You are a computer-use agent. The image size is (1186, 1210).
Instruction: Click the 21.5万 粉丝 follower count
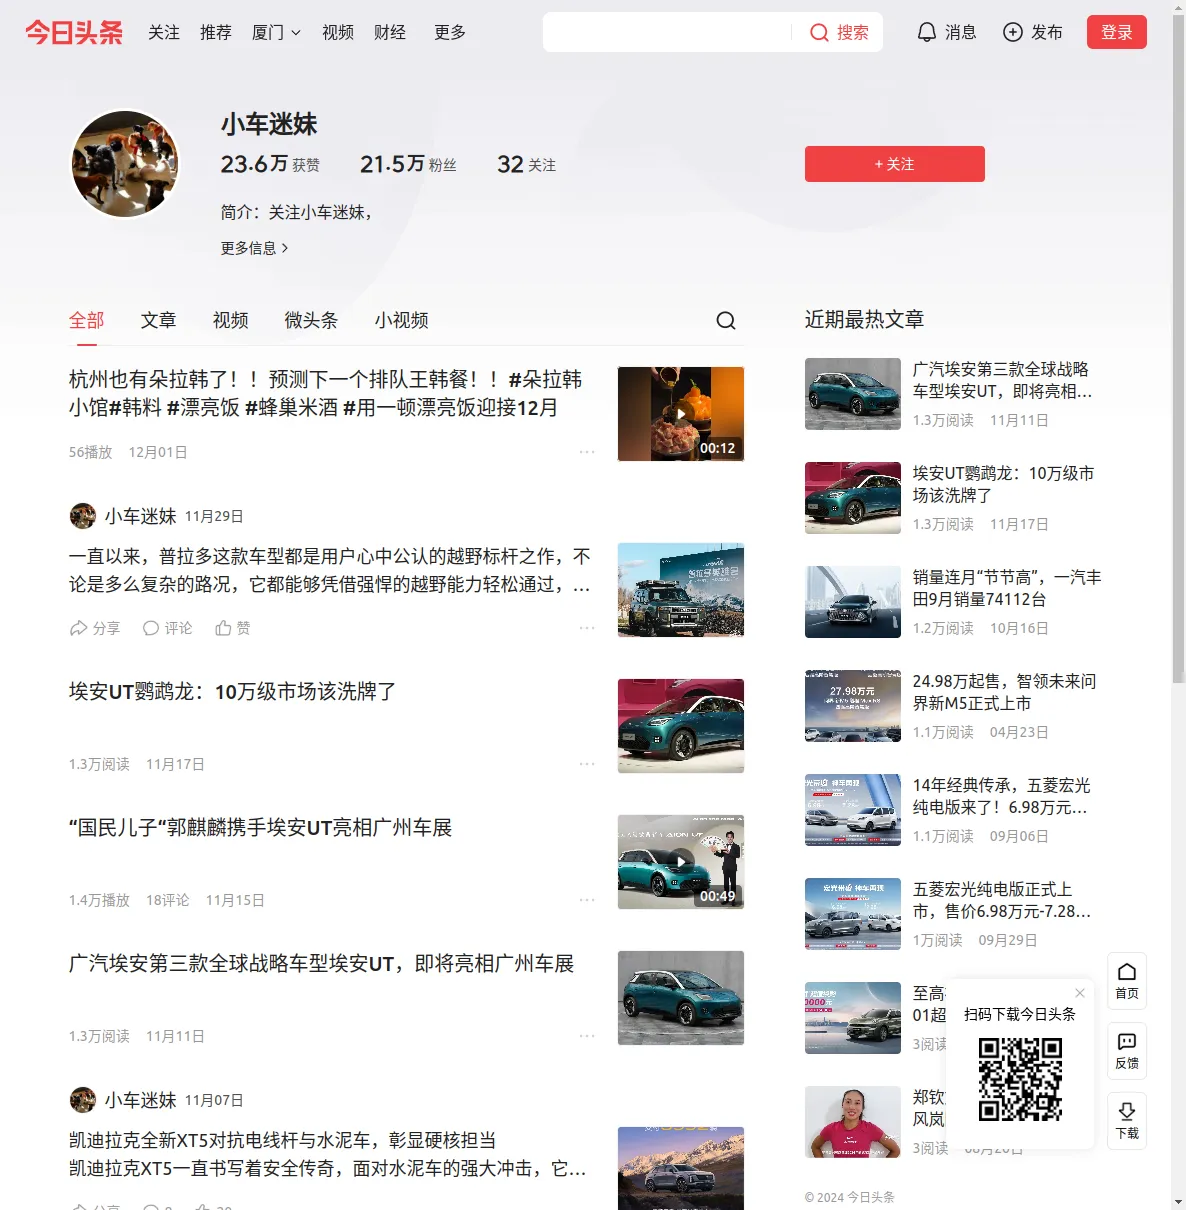[x=408, y=164]
